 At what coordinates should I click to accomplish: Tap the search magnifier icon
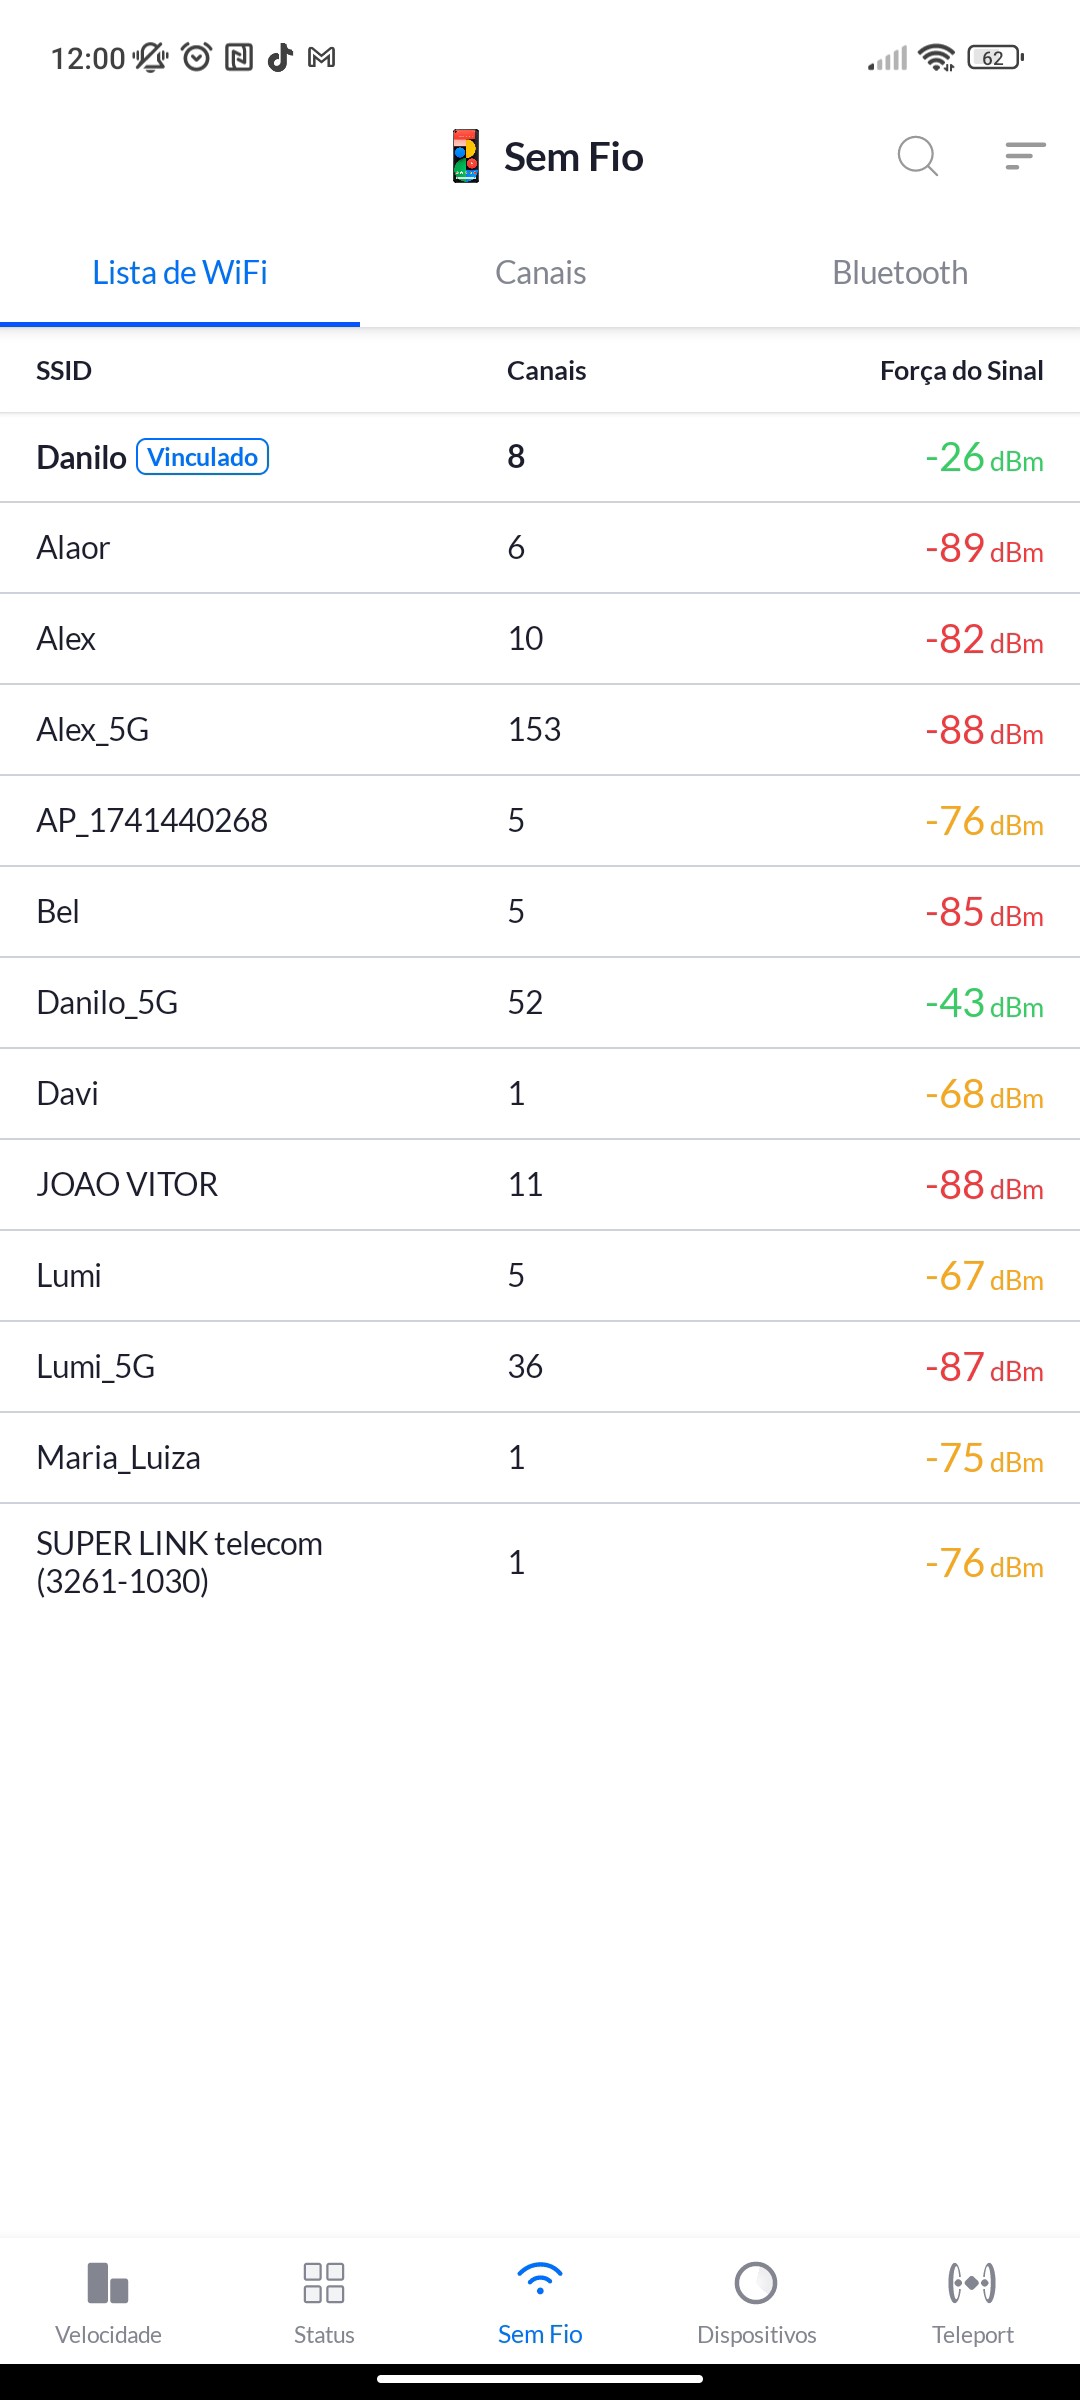pyautogui.click(x=917, y=156)
